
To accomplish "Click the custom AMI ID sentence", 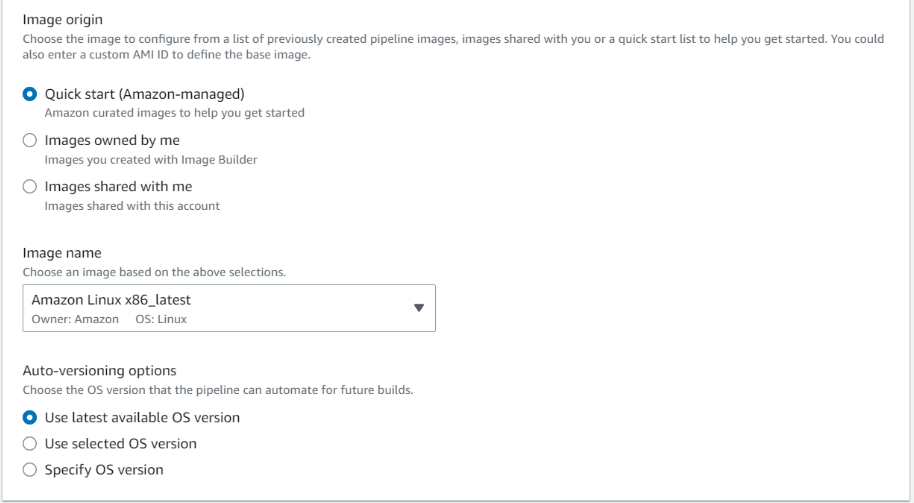I will click(166, 54).
